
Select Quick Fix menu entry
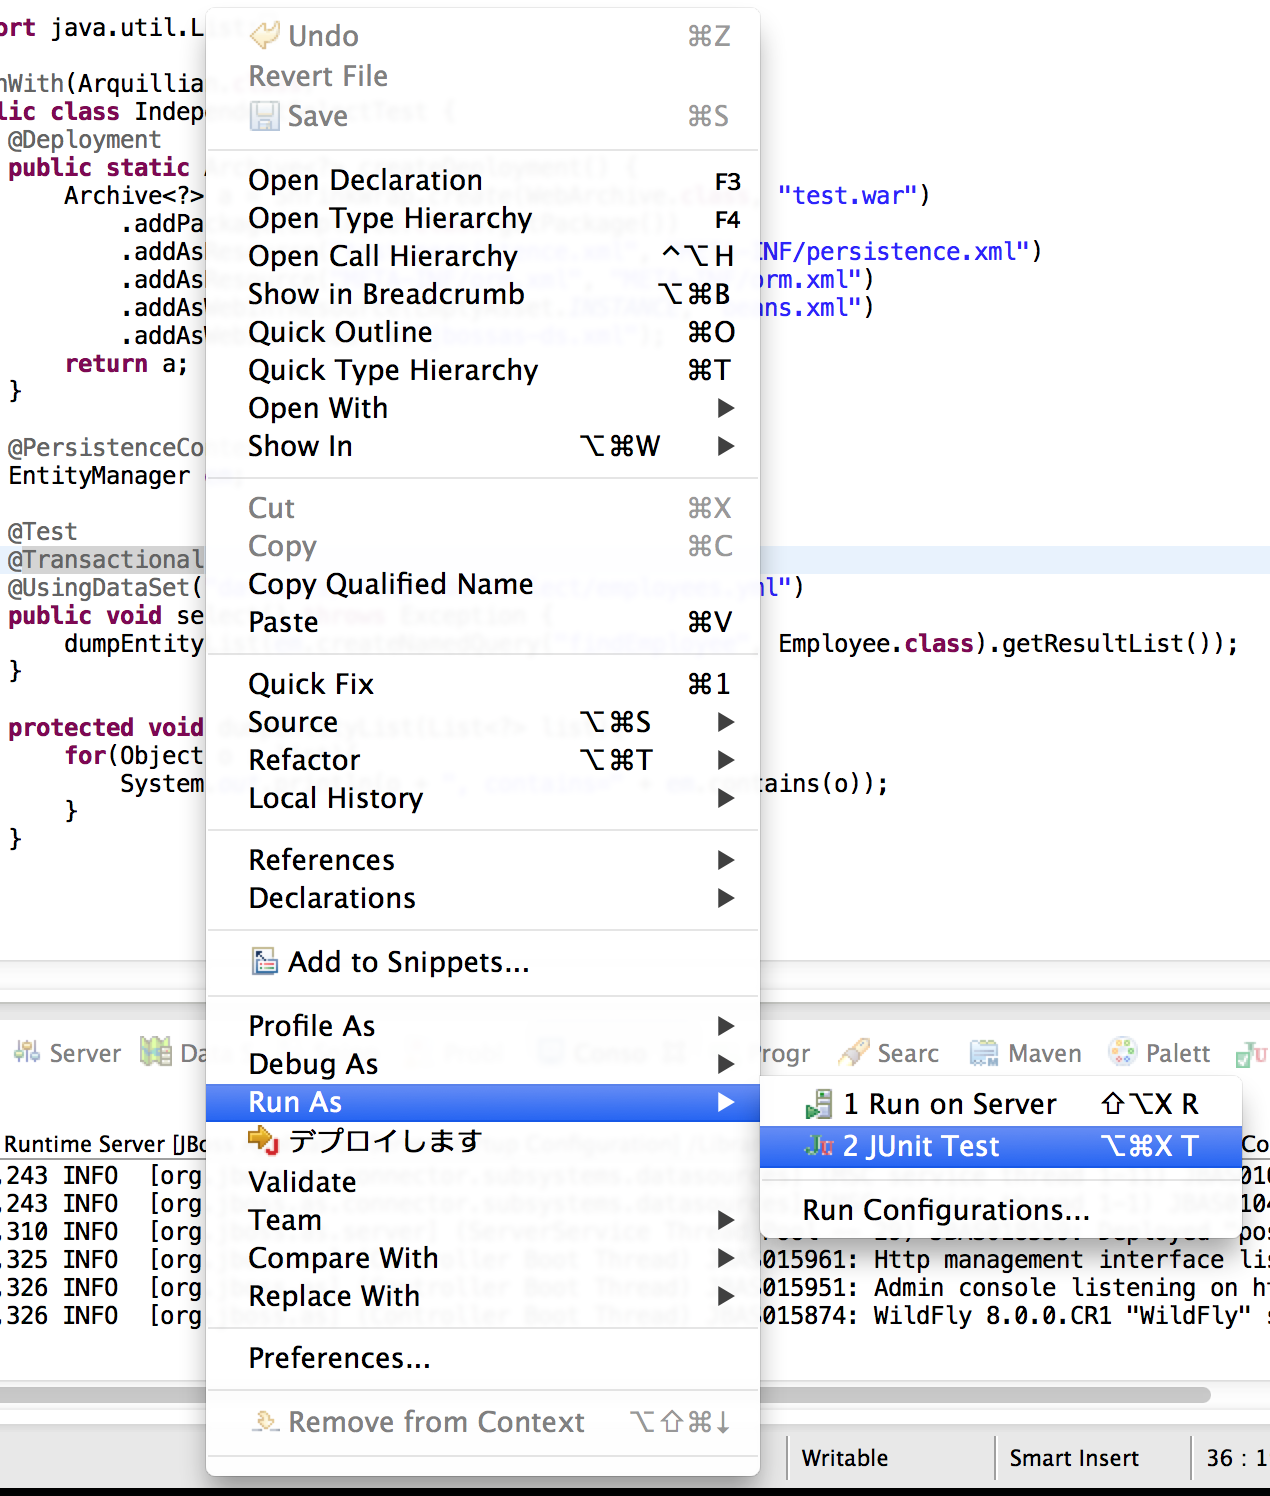(311, 684)
